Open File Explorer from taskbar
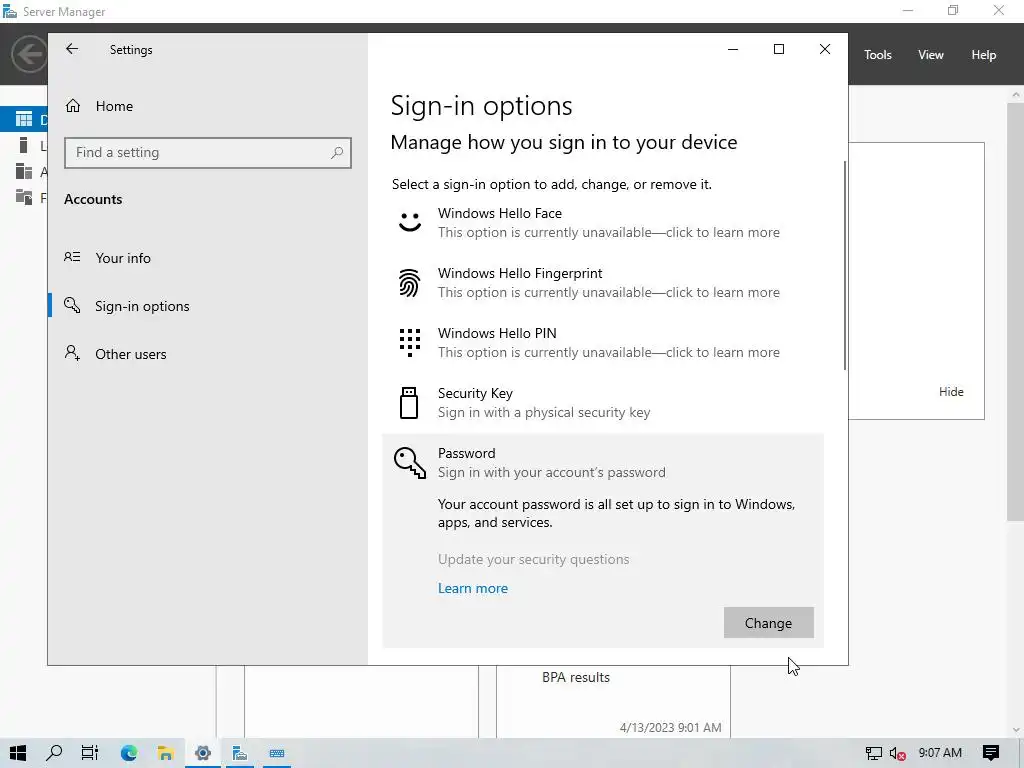 (x=165, y=753)
